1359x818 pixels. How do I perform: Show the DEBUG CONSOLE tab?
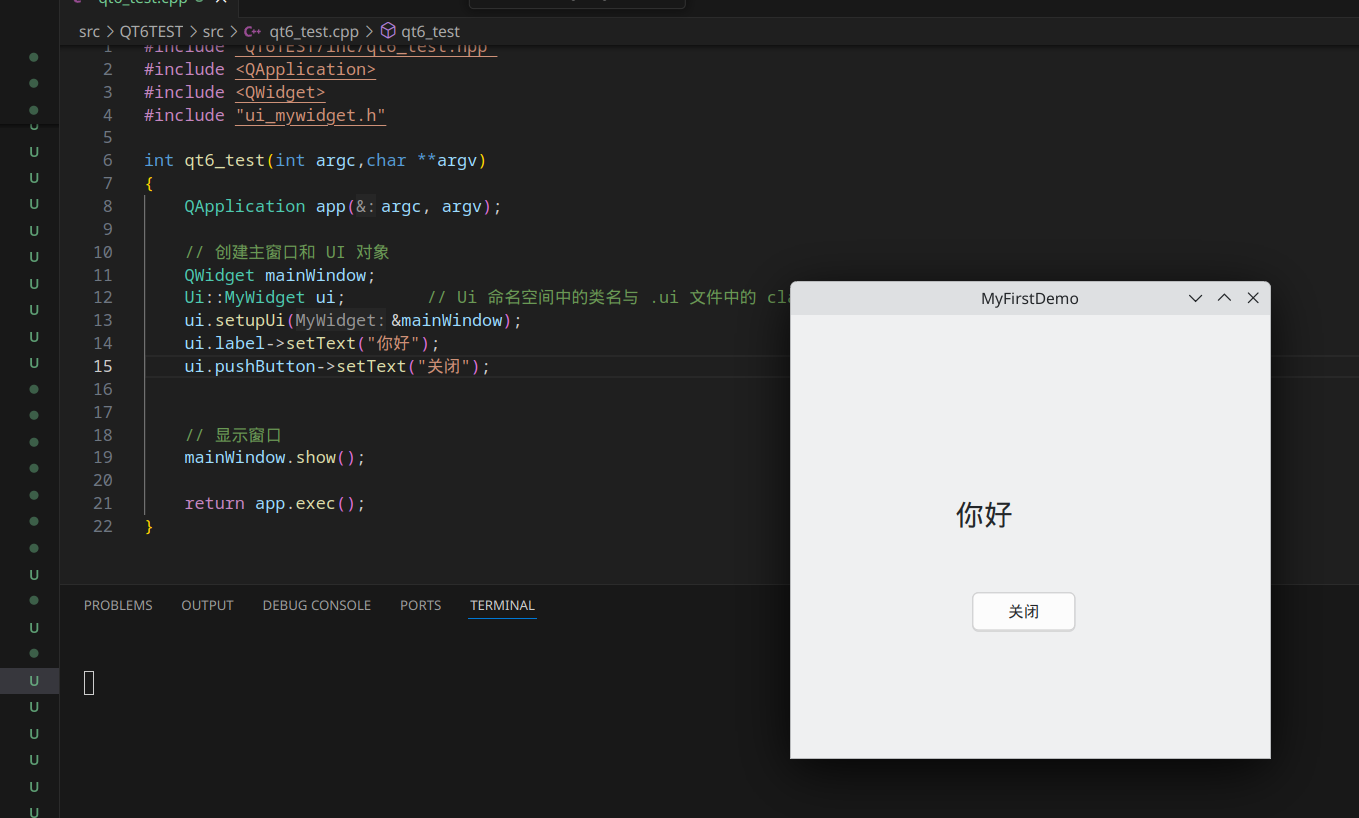(317, 605)
